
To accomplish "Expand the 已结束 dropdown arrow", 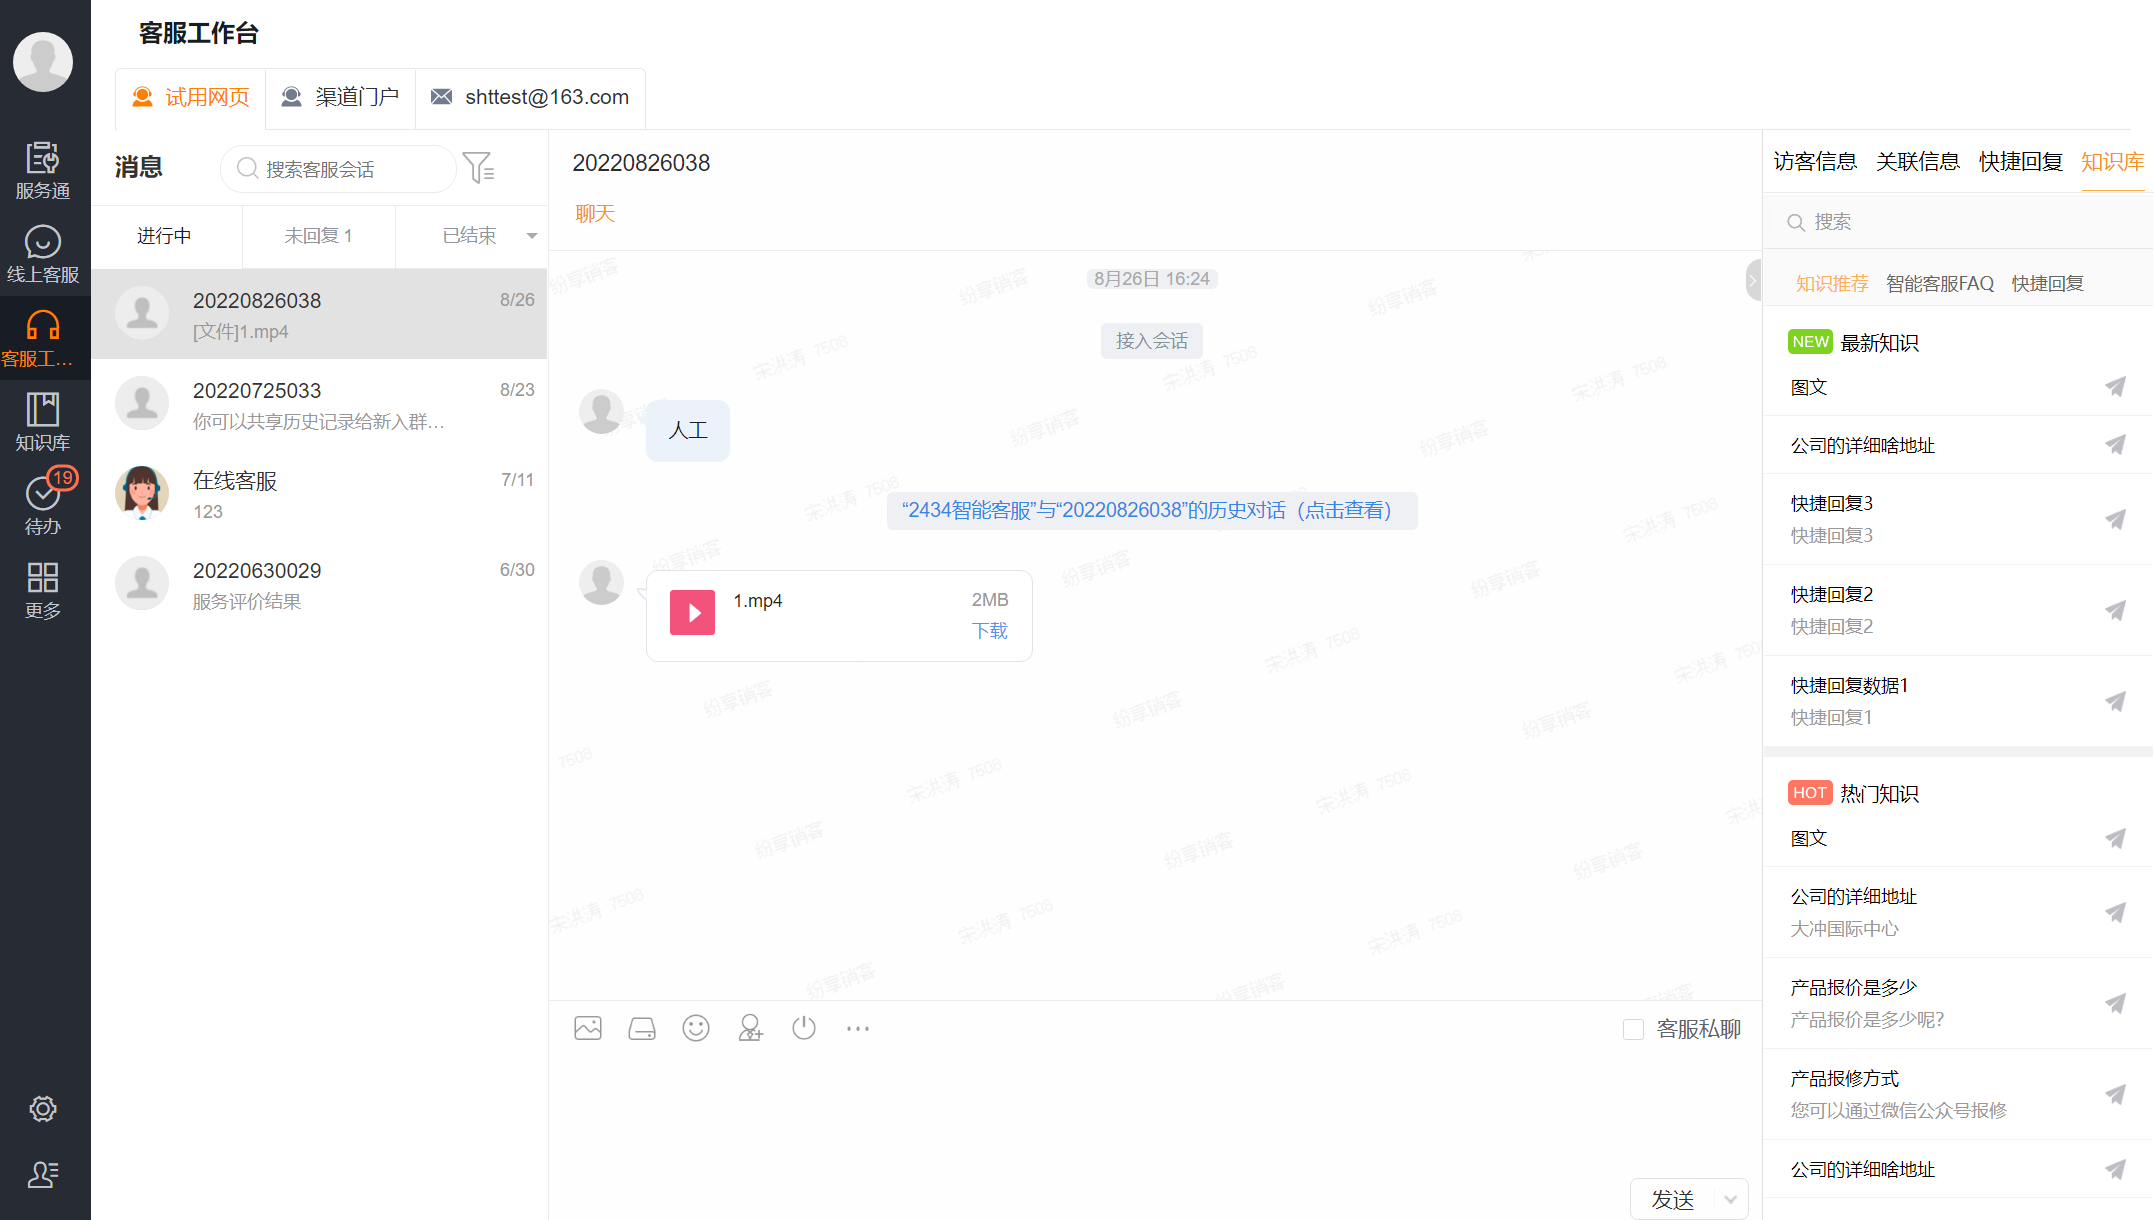I will click(x=532, y=236).
